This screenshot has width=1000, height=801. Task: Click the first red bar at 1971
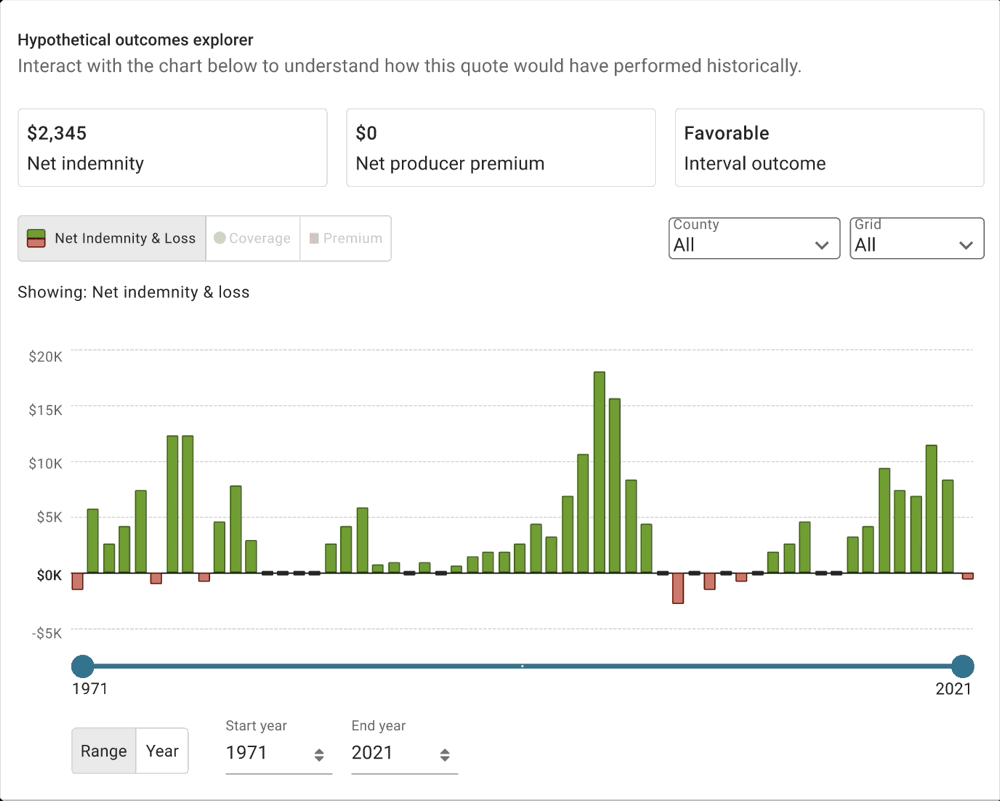click(x=77, y=581)
